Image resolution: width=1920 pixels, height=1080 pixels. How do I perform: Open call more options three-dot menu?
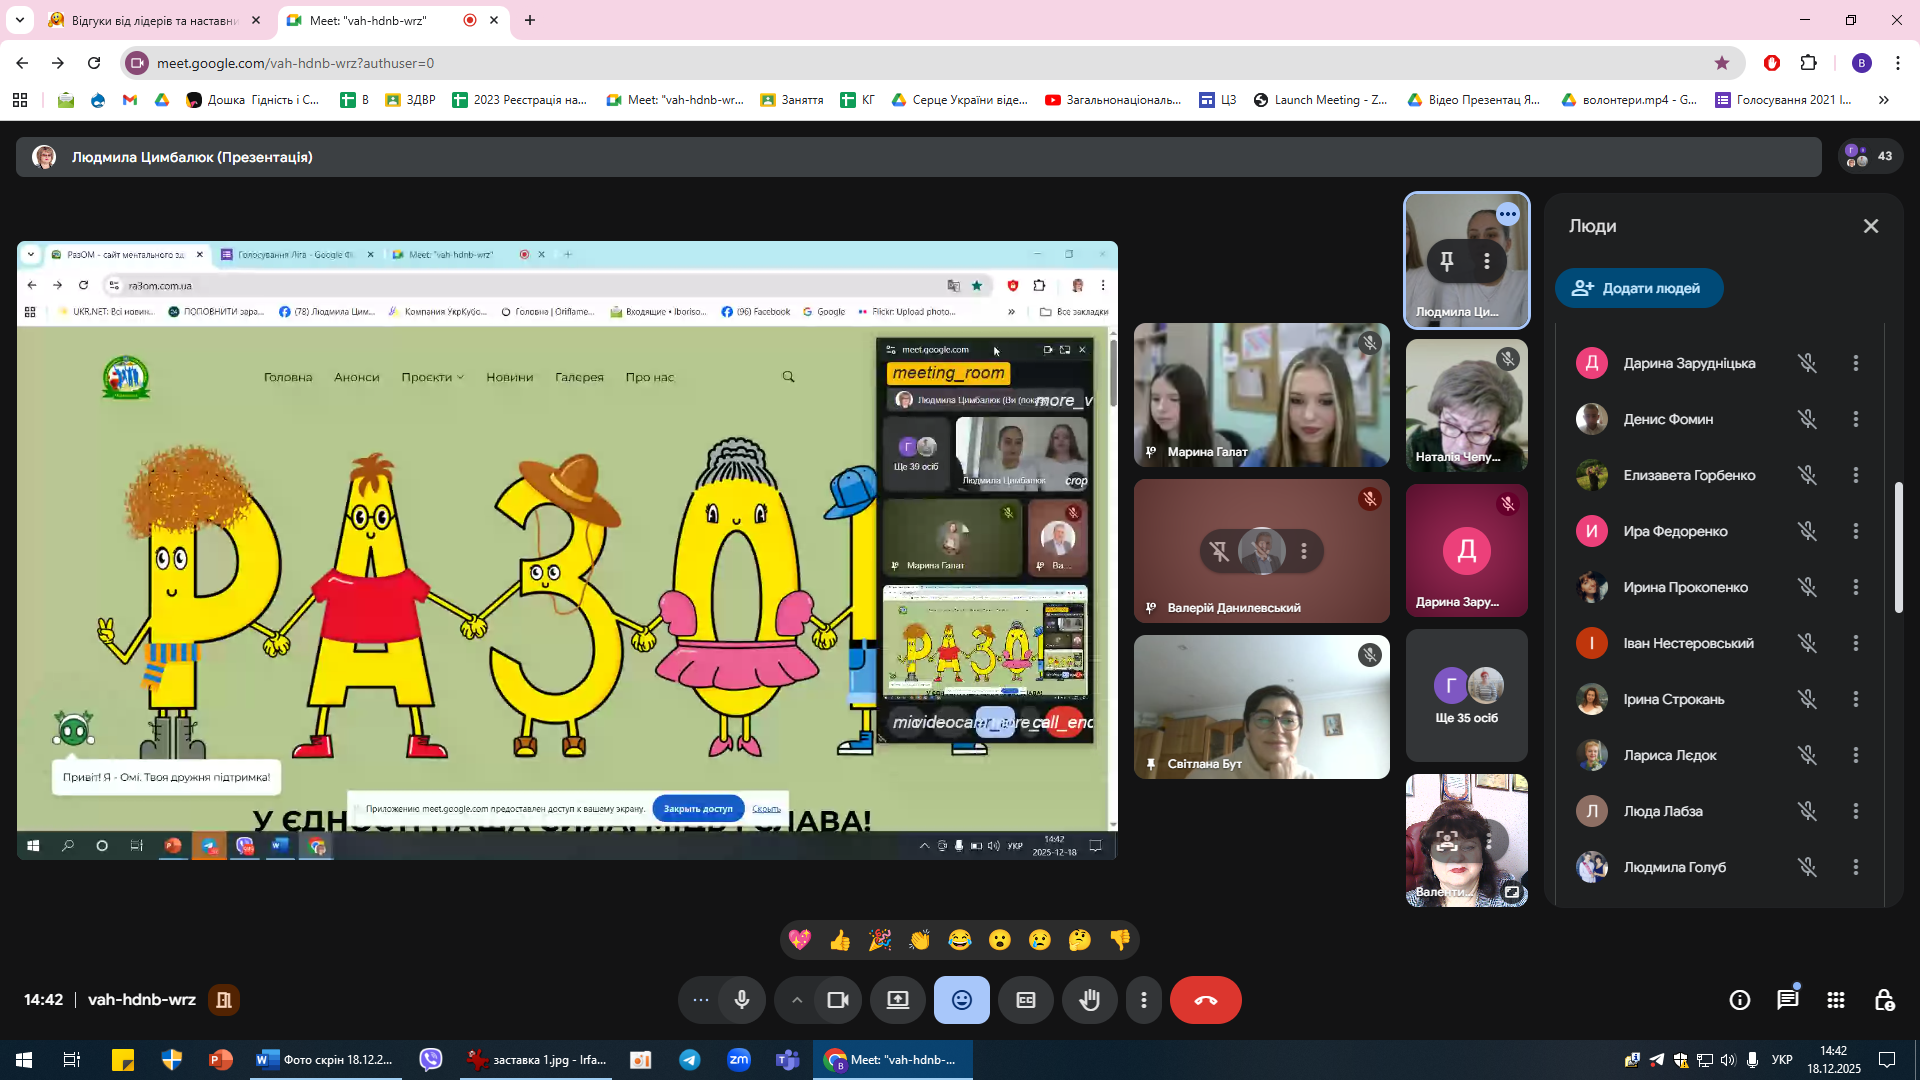pos(1144,1000)
